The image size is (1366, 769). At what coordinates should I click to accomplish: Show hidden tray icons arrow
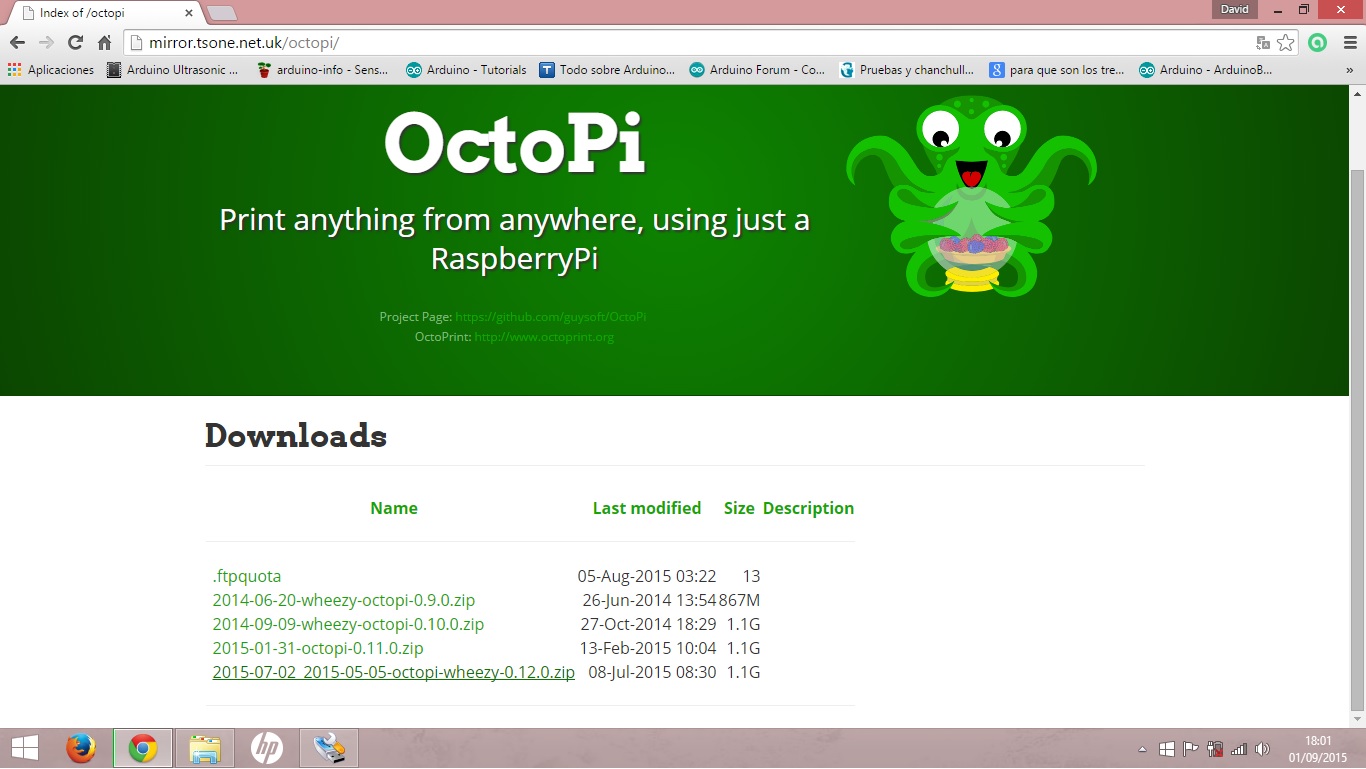click(1143, 749)
